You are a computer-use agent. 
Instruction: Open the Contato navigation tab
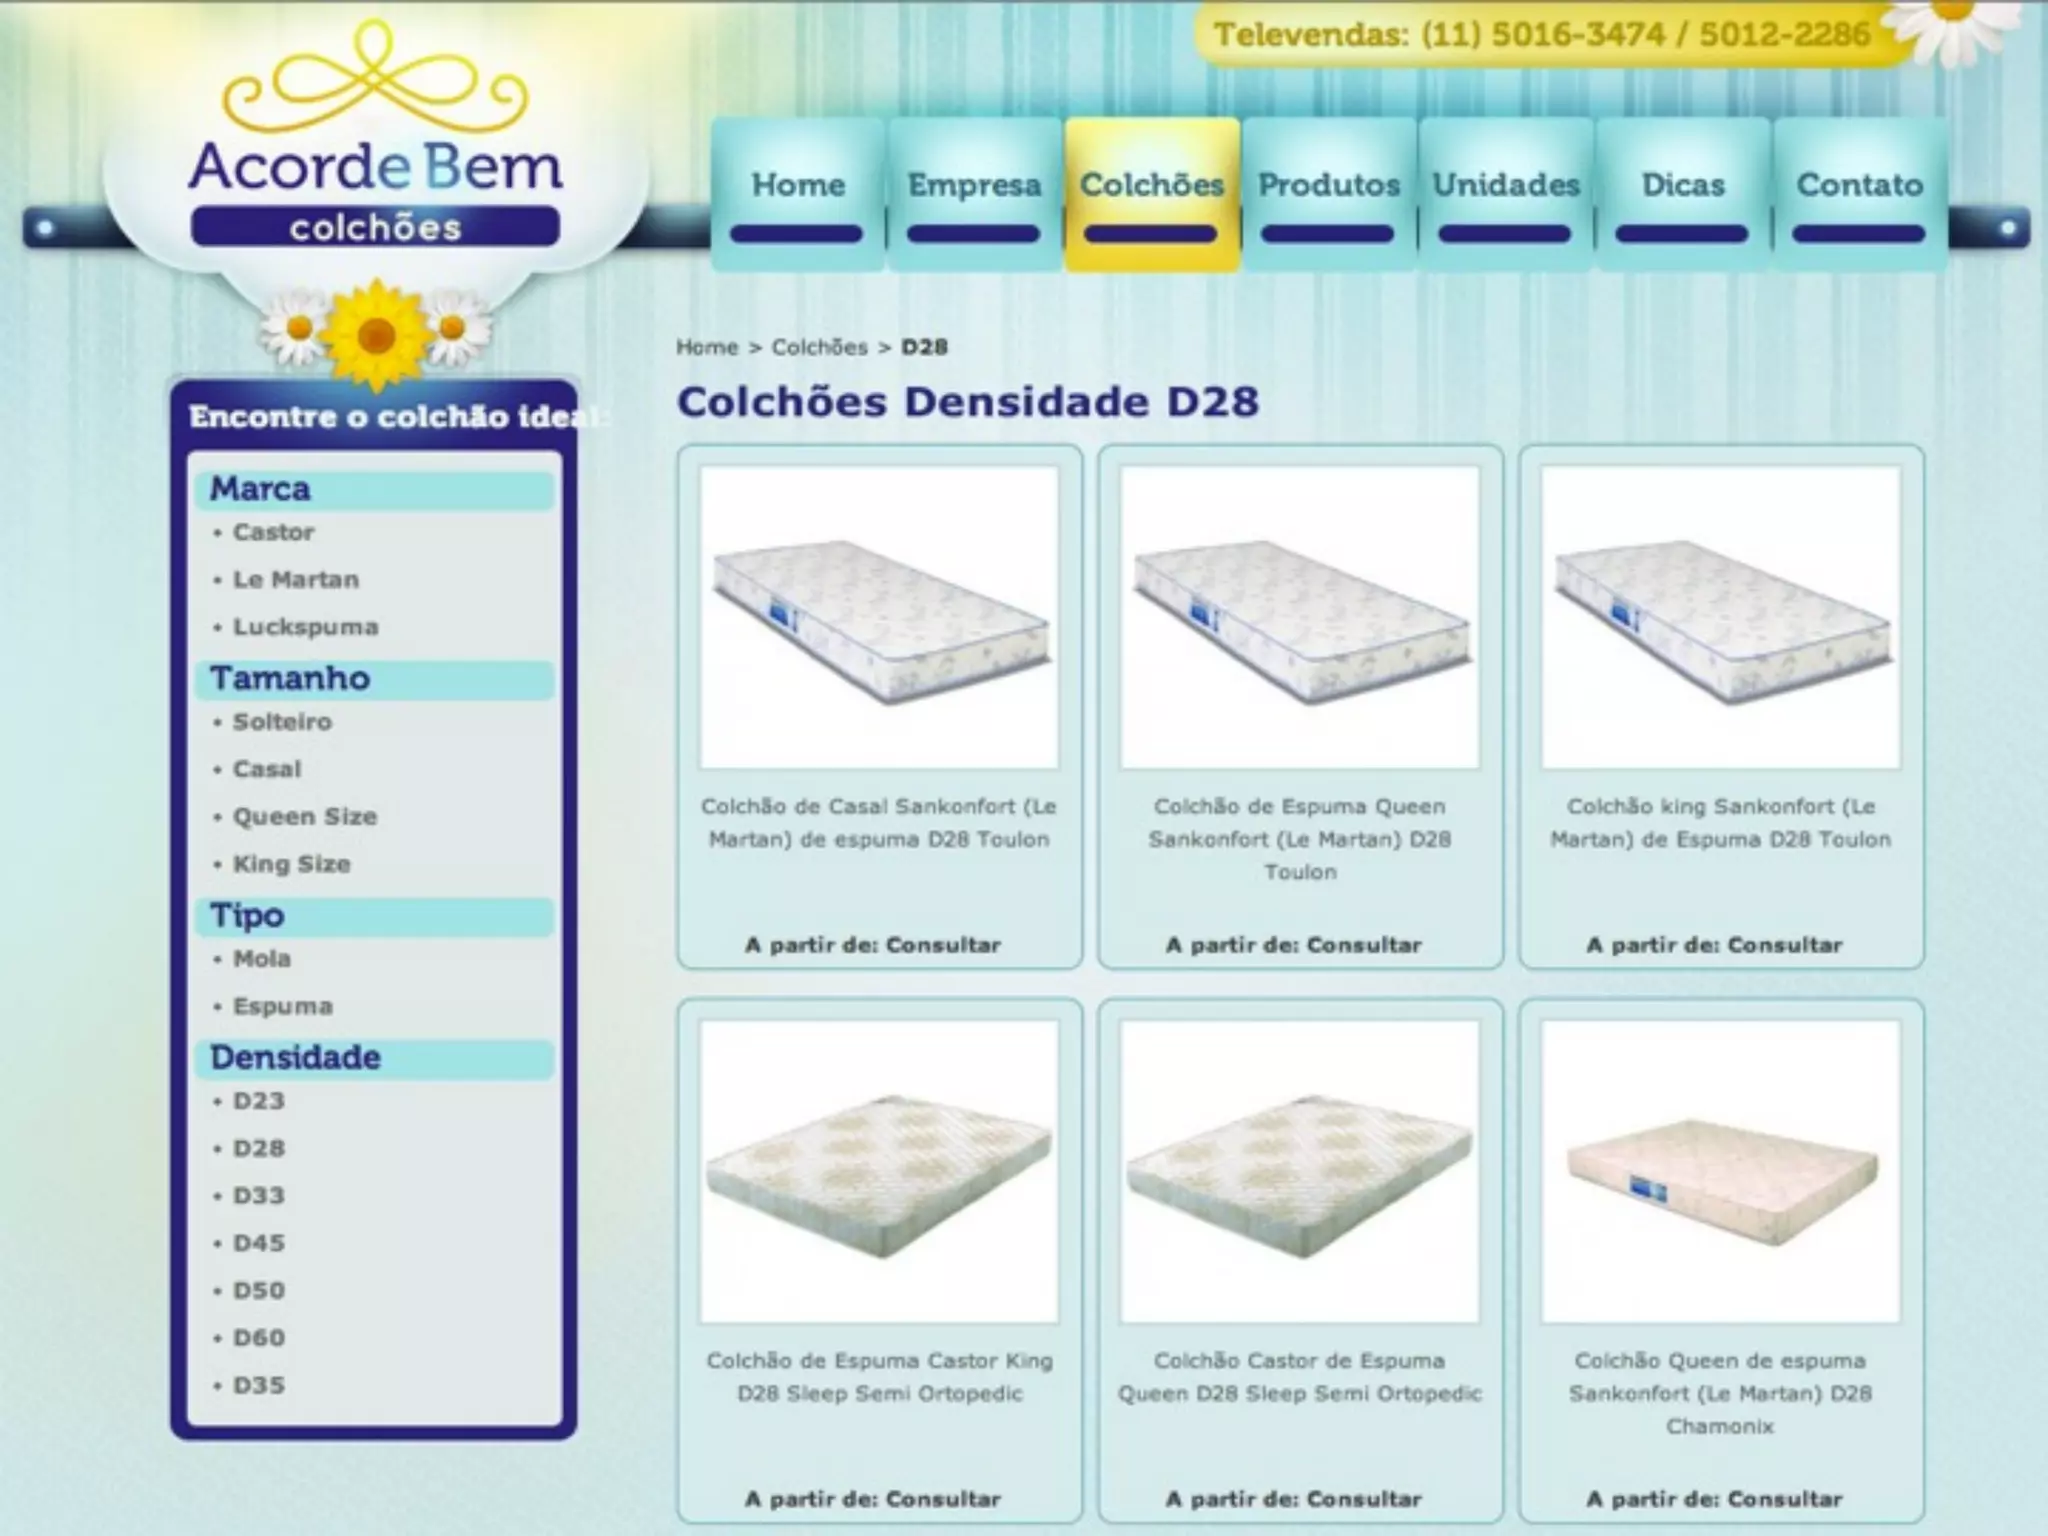point(1859,186)
